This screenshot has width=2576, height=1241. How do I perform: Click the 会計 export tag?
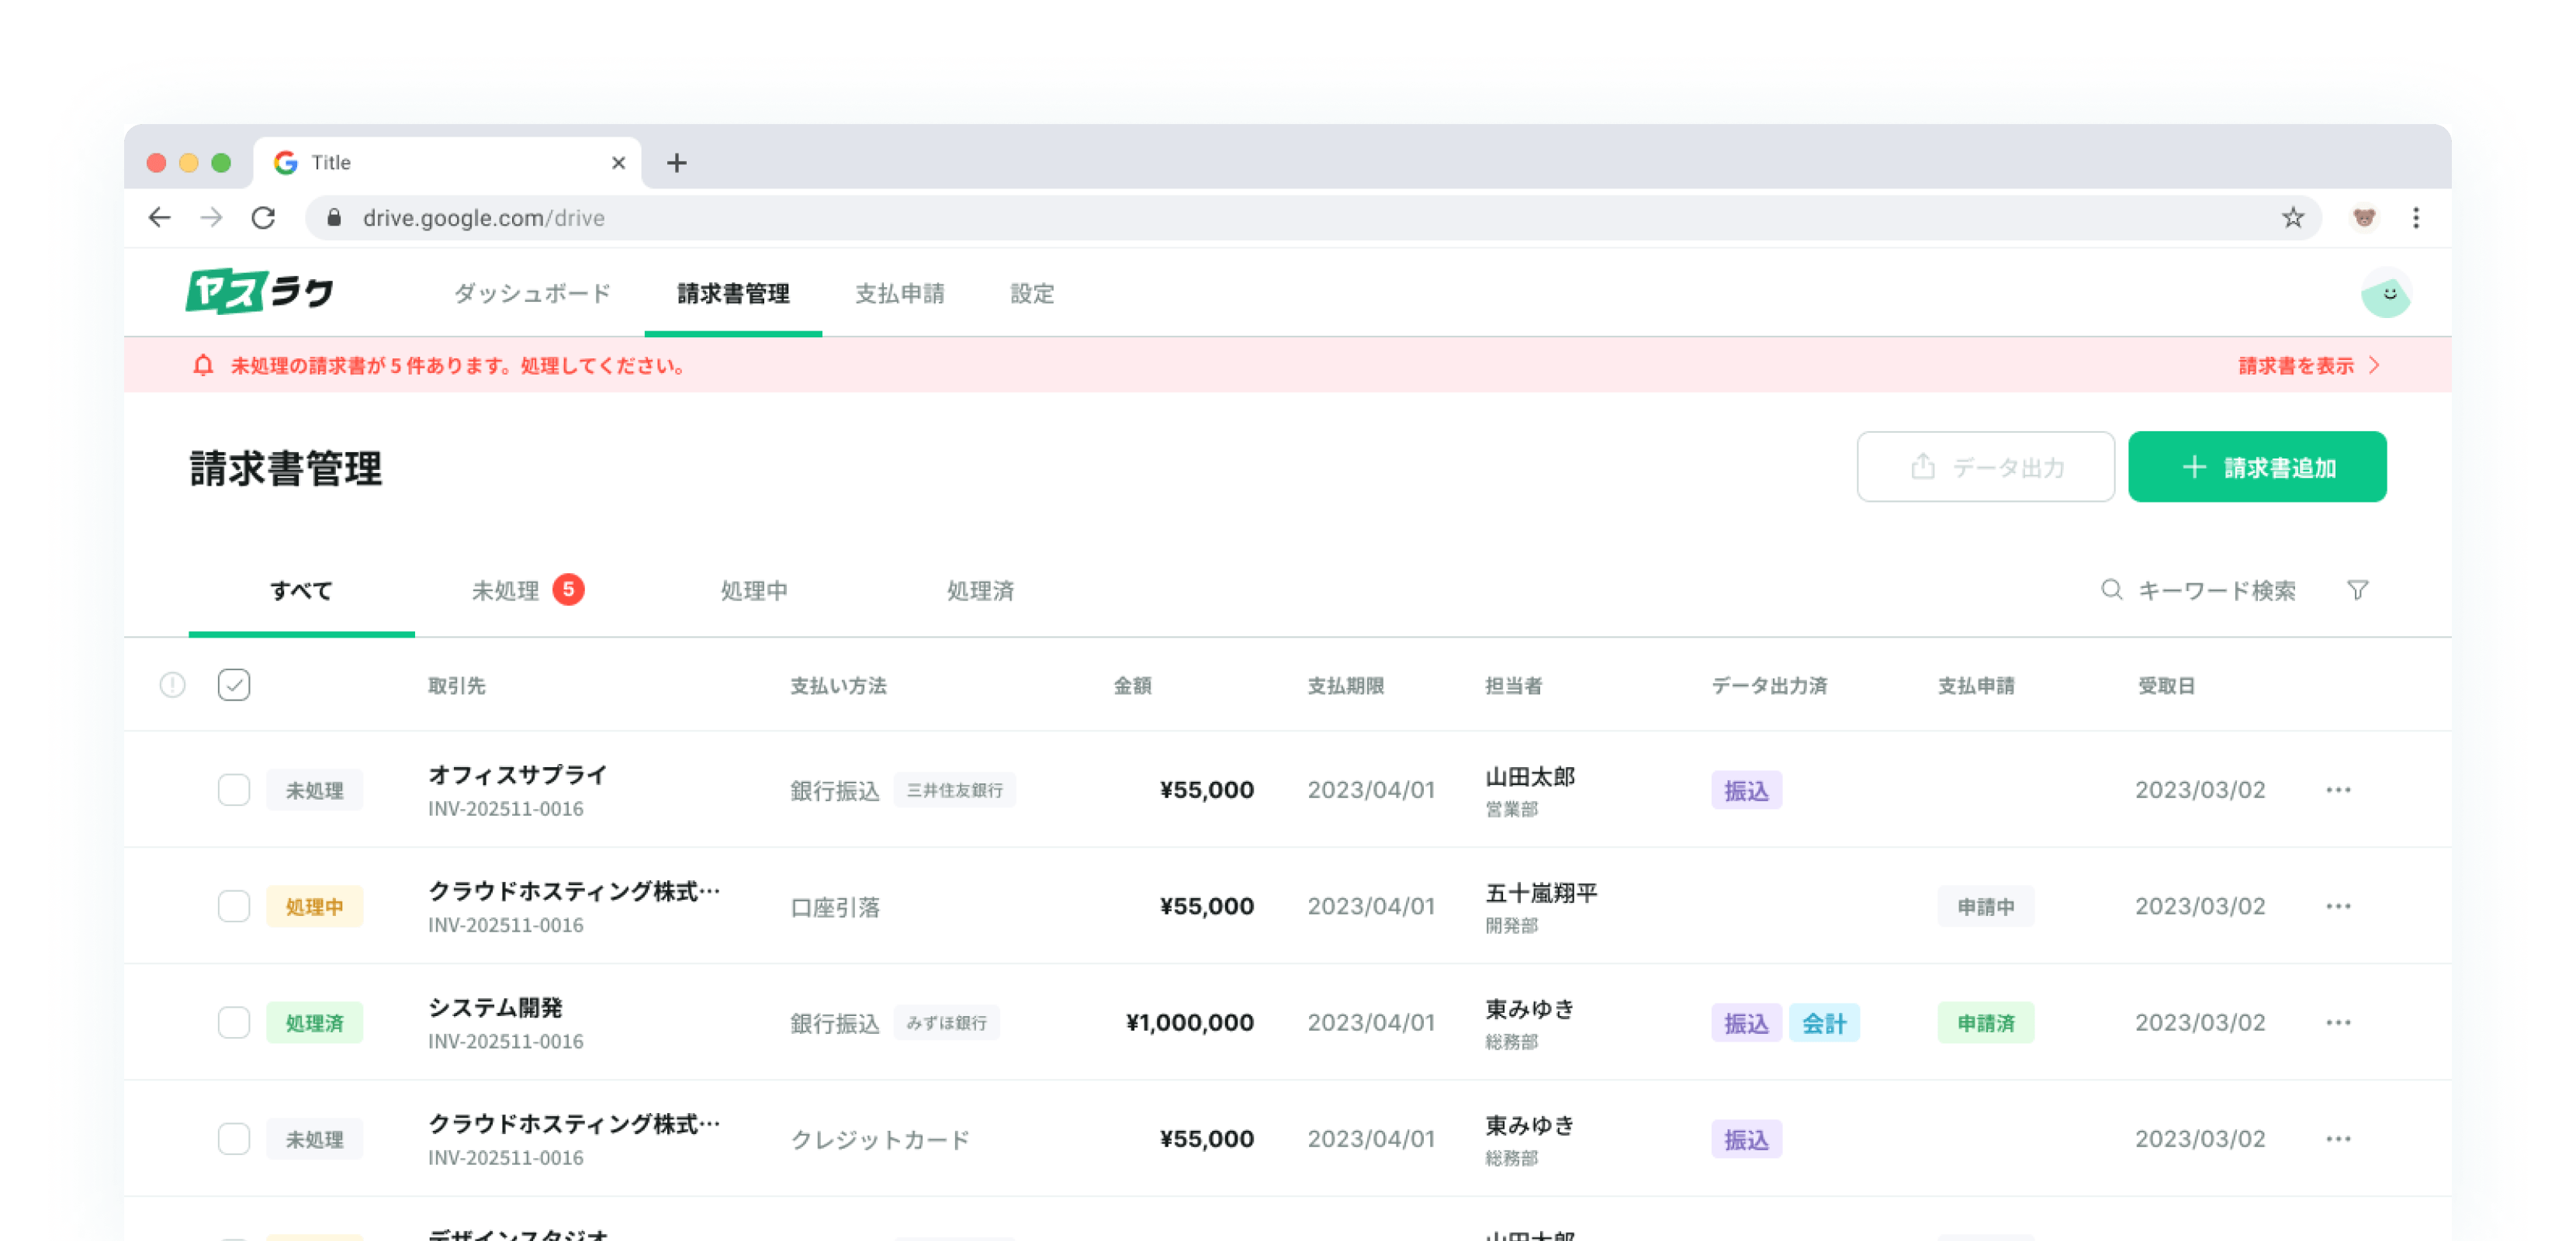tap(1824, 1023)
